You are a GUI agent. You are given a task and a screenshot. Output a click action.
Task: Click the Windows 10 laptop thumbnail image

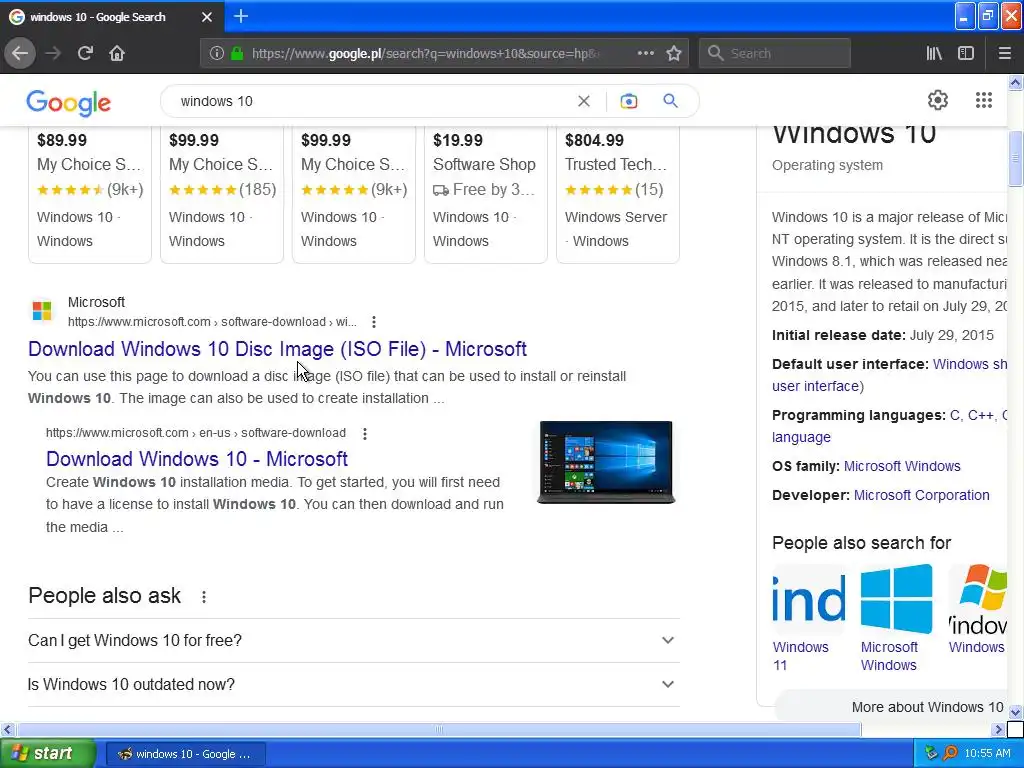point(606,462)
